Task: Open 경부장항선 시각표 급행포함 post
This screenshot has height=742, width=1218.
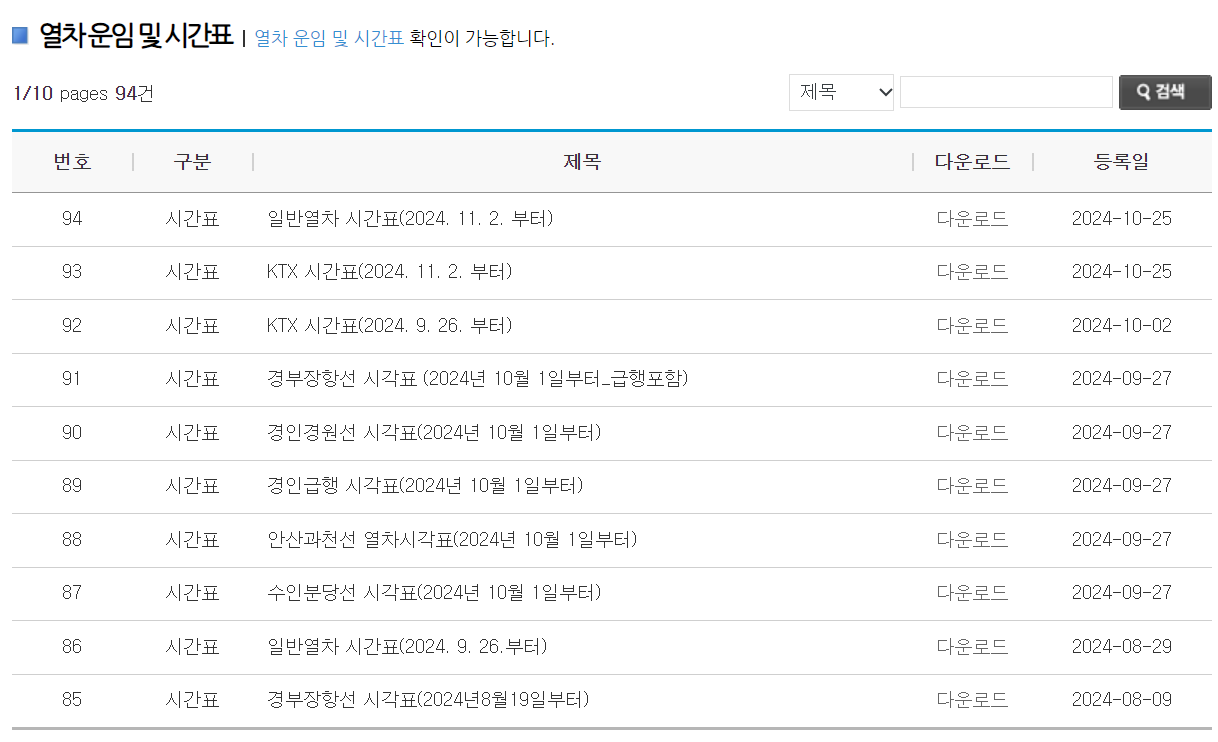Action: (x=478, y=379)
